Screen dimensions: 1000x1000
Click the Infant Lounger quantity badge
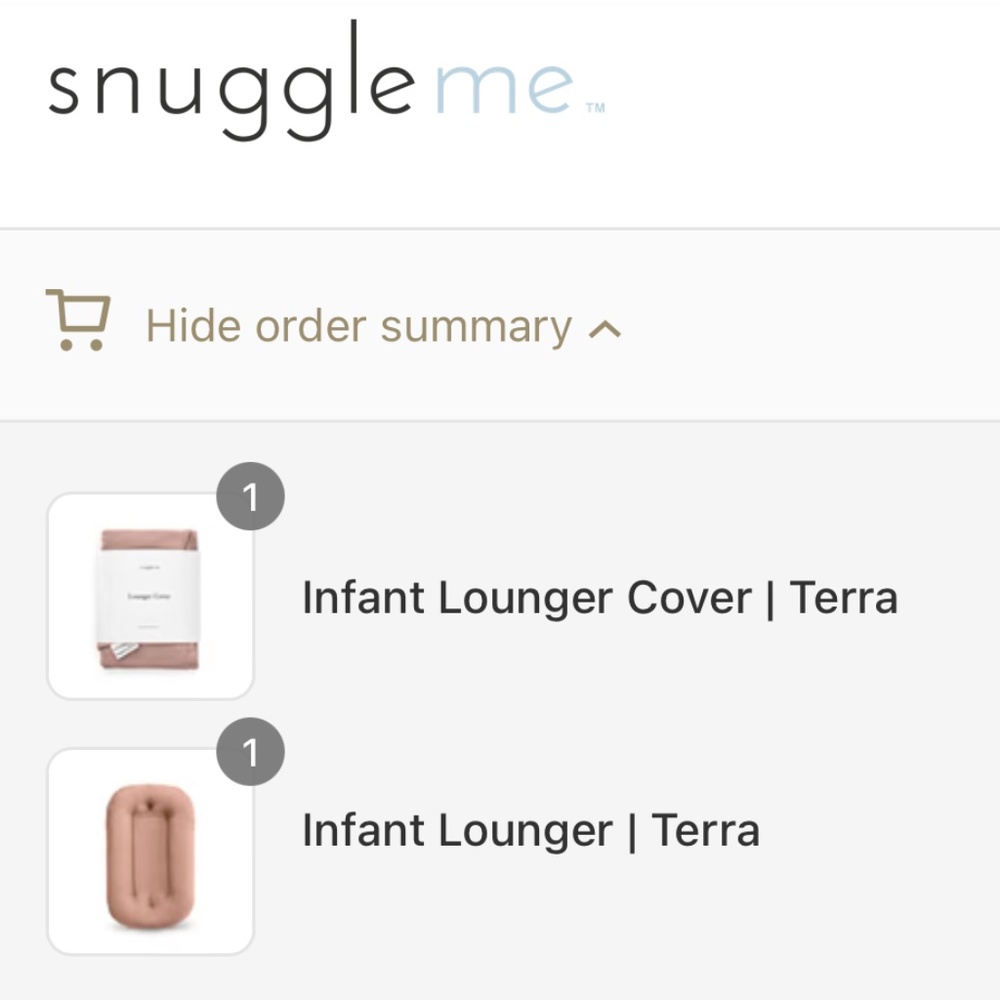coord(251,751)
